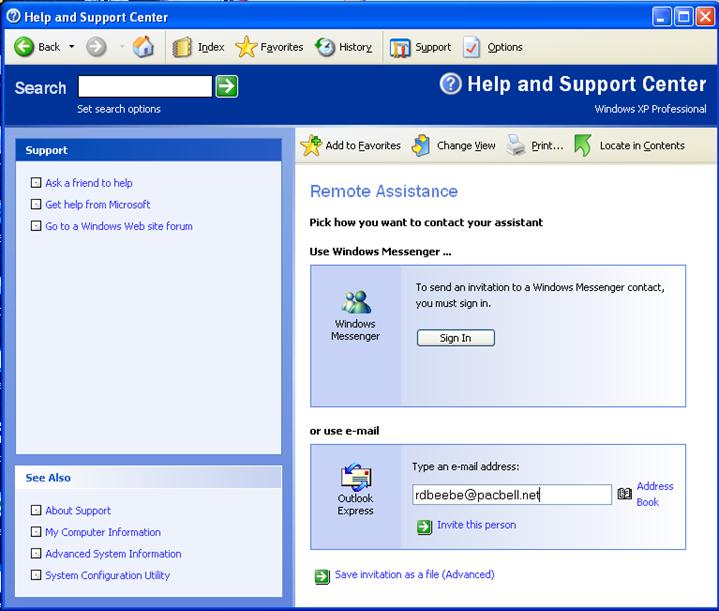Go to Home via the house icon
This screenshot has width=719, height=611.
click(143, 46)
